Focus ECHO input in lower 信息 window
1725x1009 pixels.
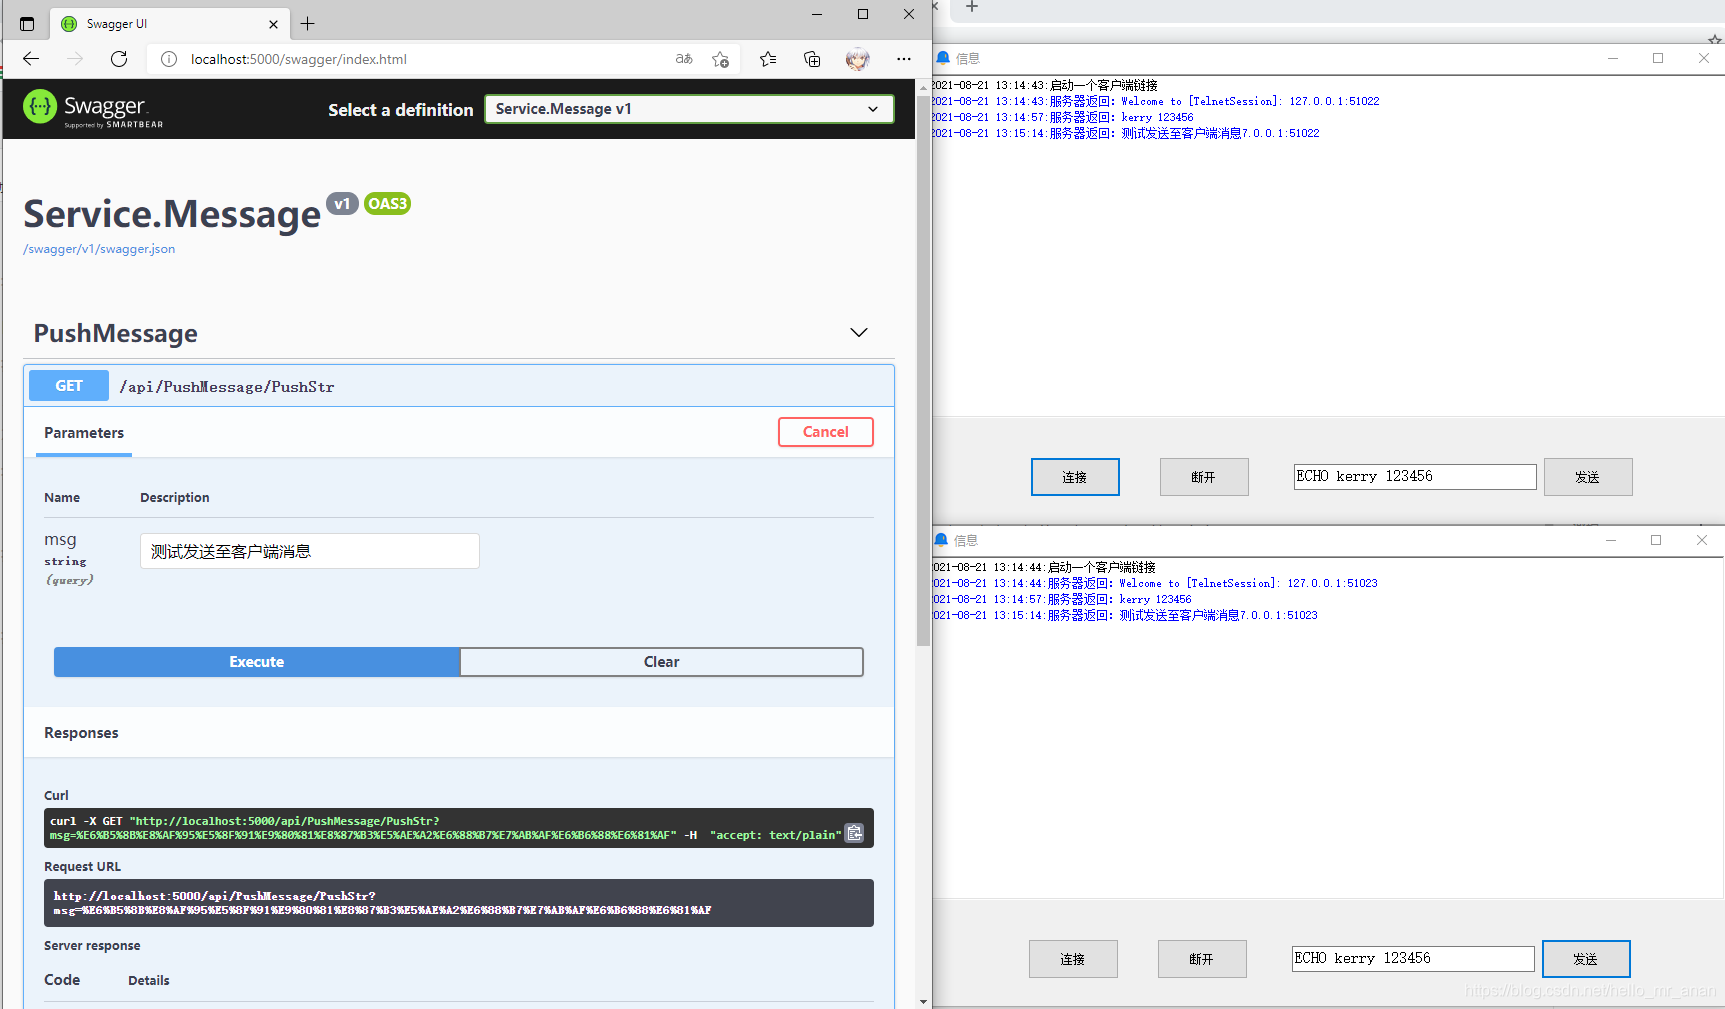click(1413, 959)
